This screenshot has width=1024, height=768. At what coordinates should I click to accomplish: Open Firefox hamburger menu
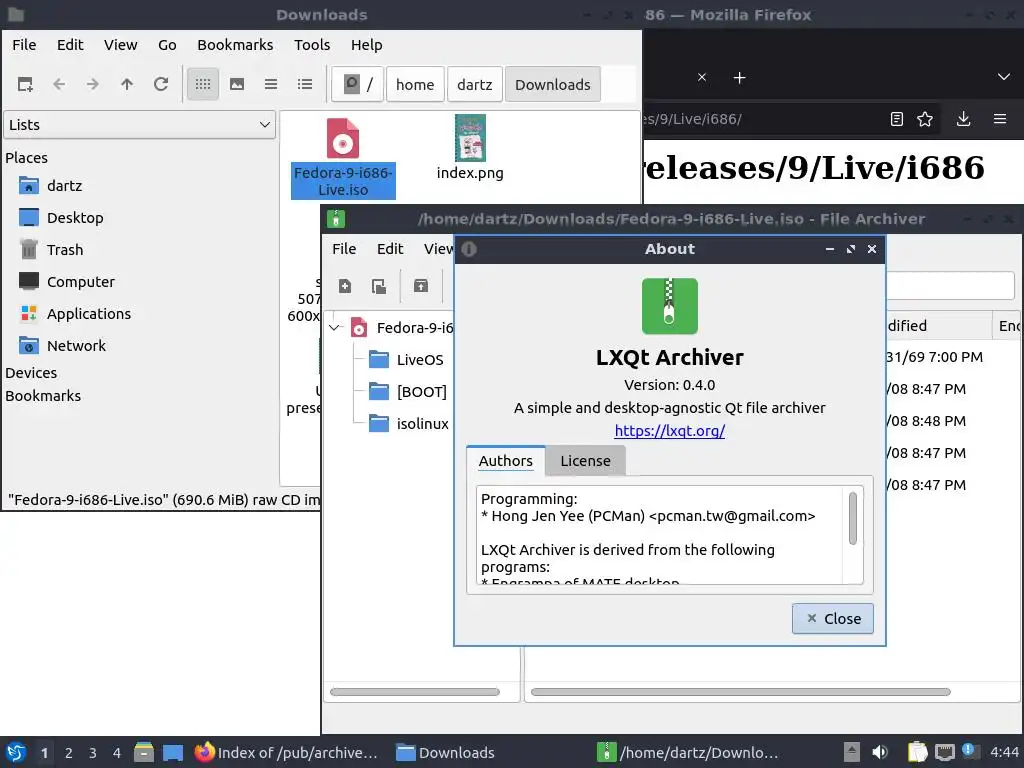coord(1000,119)
